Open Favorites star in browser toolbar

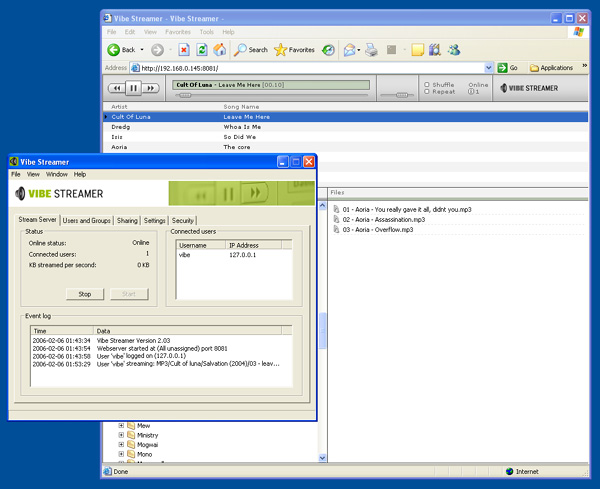pos(281,49)
